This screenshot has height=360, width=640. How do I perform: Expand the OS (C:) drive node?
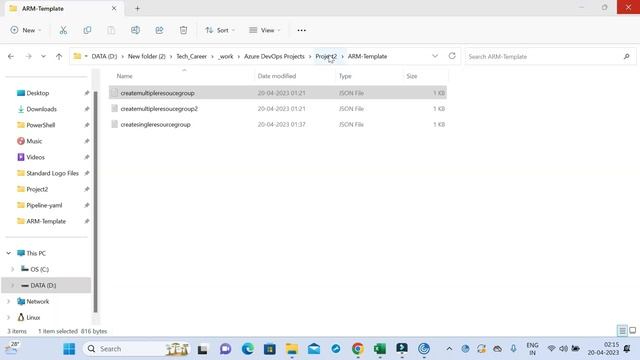[12, 269]
